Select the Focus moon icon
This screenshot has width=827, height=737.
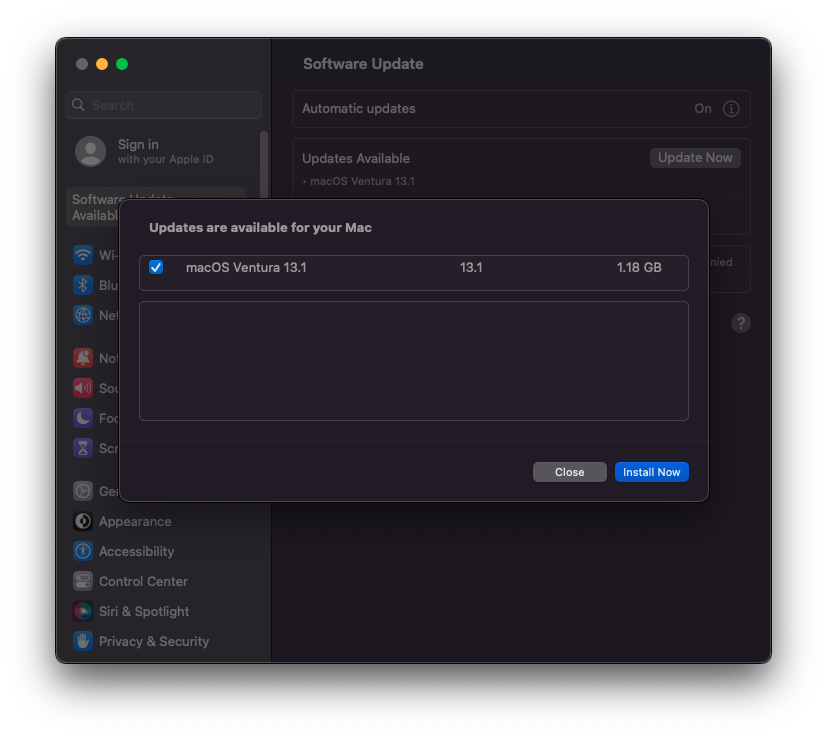[83, 418]
